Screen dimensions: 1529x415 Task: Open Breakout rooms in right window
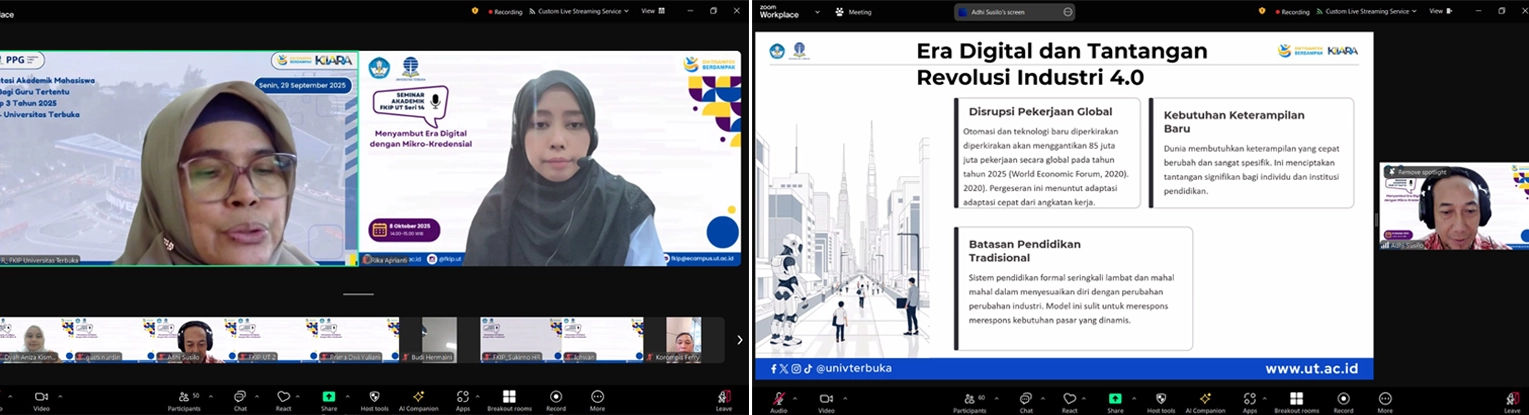click(x=1296, y=399)
